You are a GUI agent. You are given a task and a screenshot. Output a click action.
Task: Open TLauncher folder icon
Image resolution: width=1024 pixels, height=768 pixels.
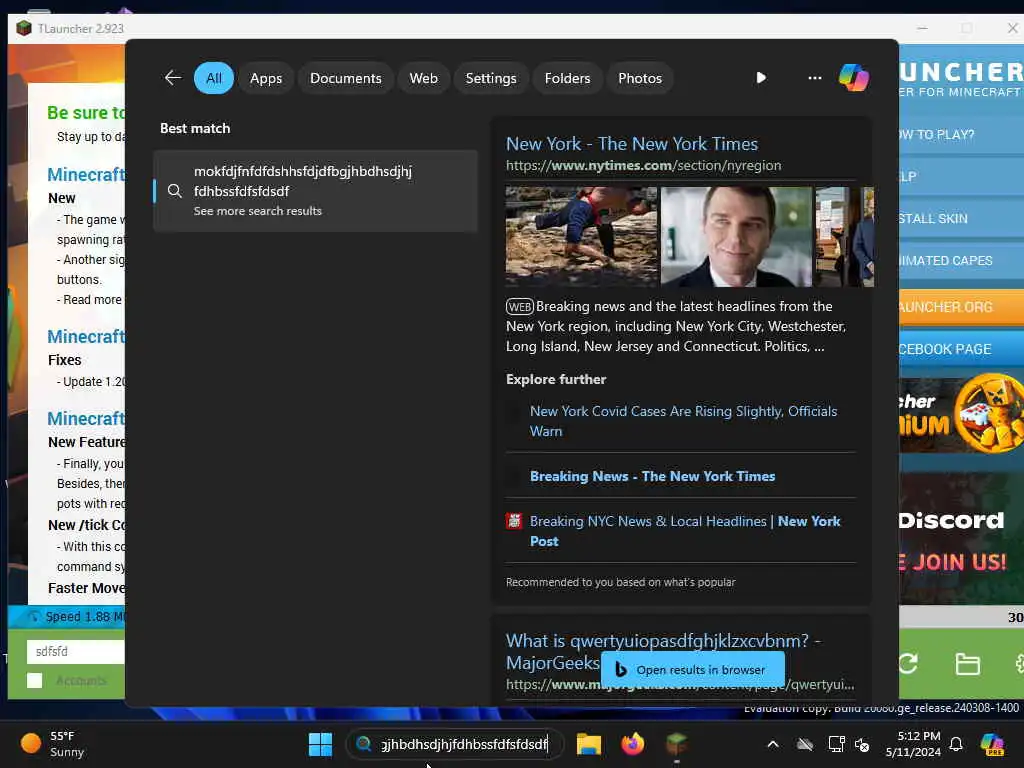click(x=967, y=664)
